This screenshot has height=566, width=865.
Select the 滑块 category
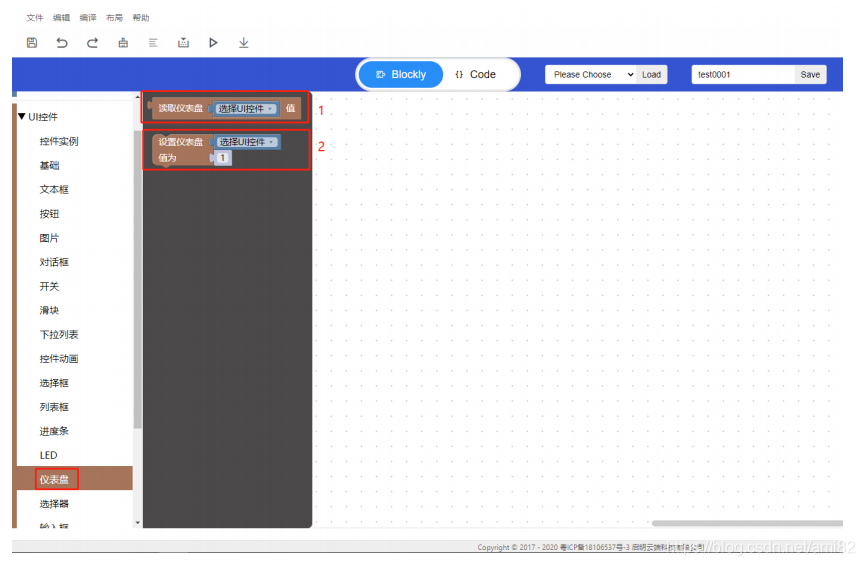click(x=49, y=310)
